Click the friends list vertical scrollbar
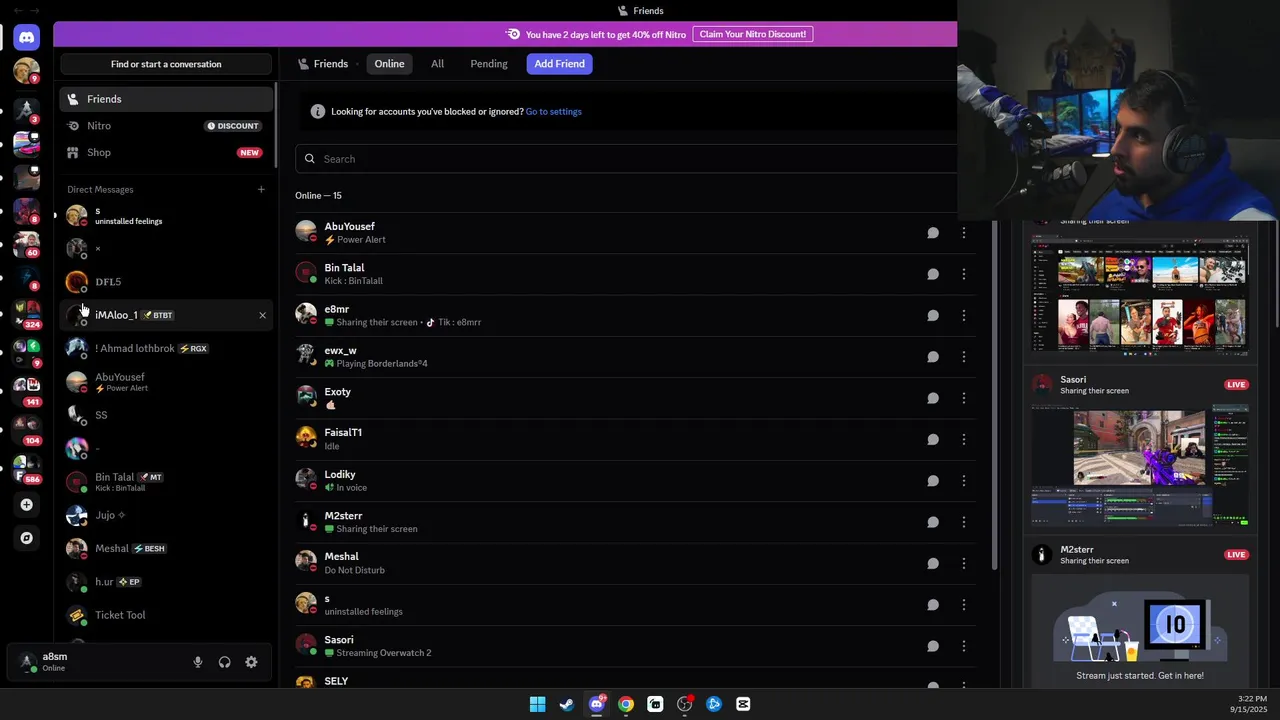Viewport: 1280px width, 720px height. (x=995, y=395)
